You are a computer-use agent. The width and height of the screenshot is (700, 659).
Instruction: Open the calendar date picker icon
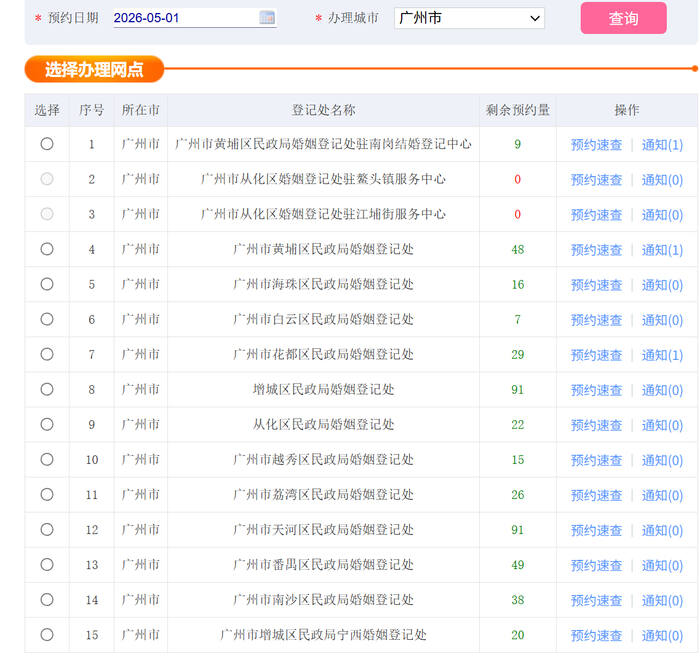[267, 17]
